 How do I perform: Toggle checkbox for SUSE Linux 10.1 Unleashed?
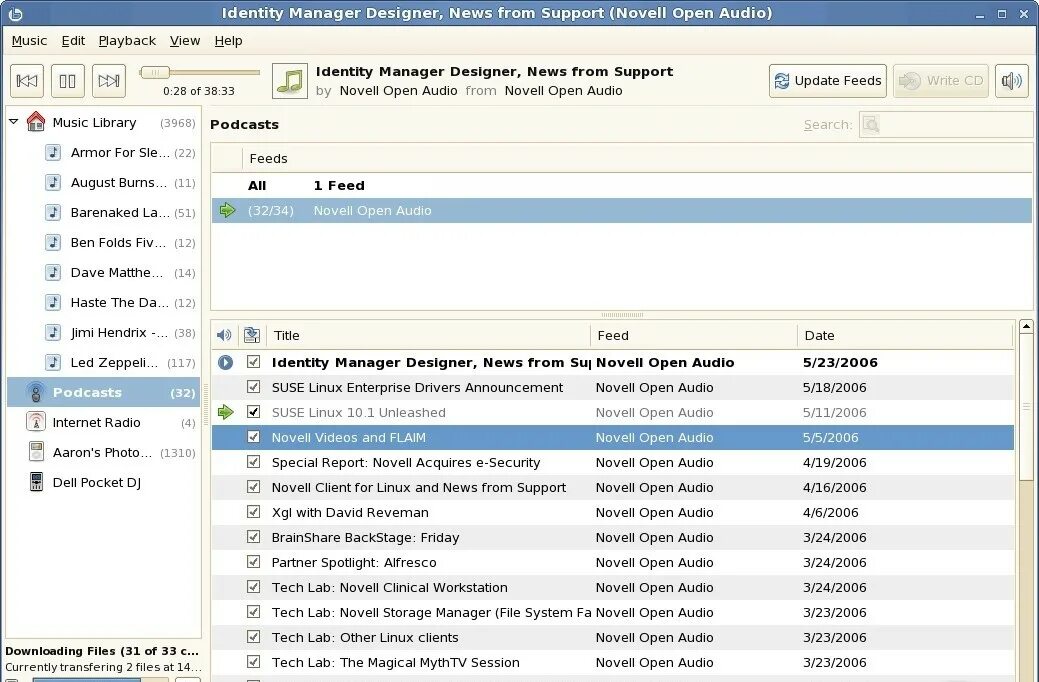tap(253, 412)
